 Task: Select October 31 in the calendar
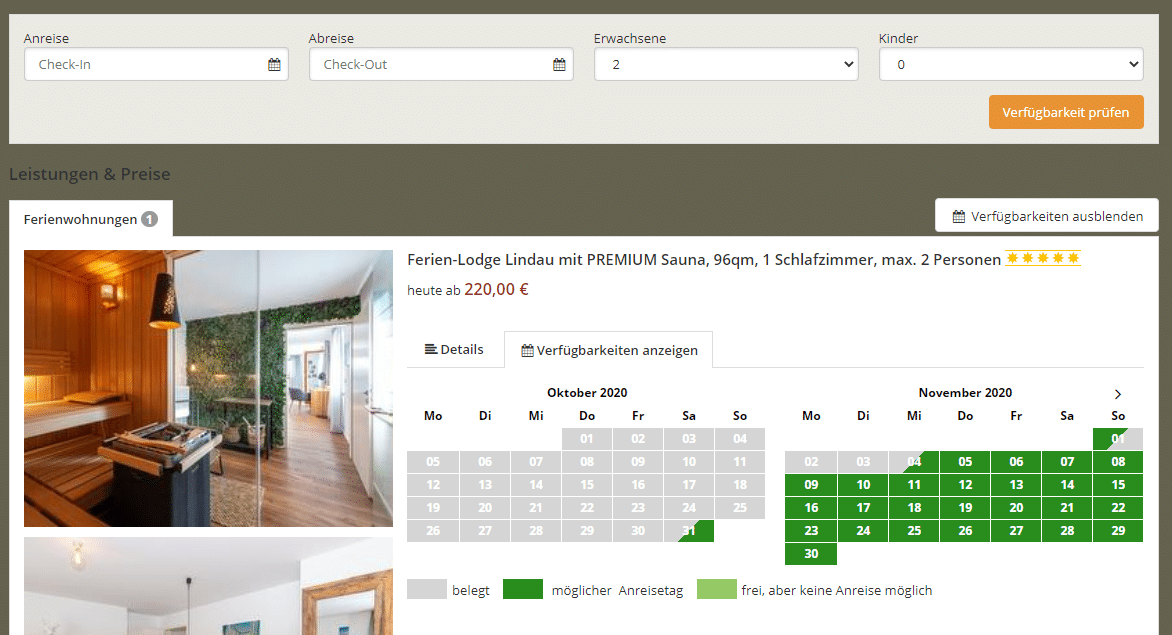click(689, 531)
